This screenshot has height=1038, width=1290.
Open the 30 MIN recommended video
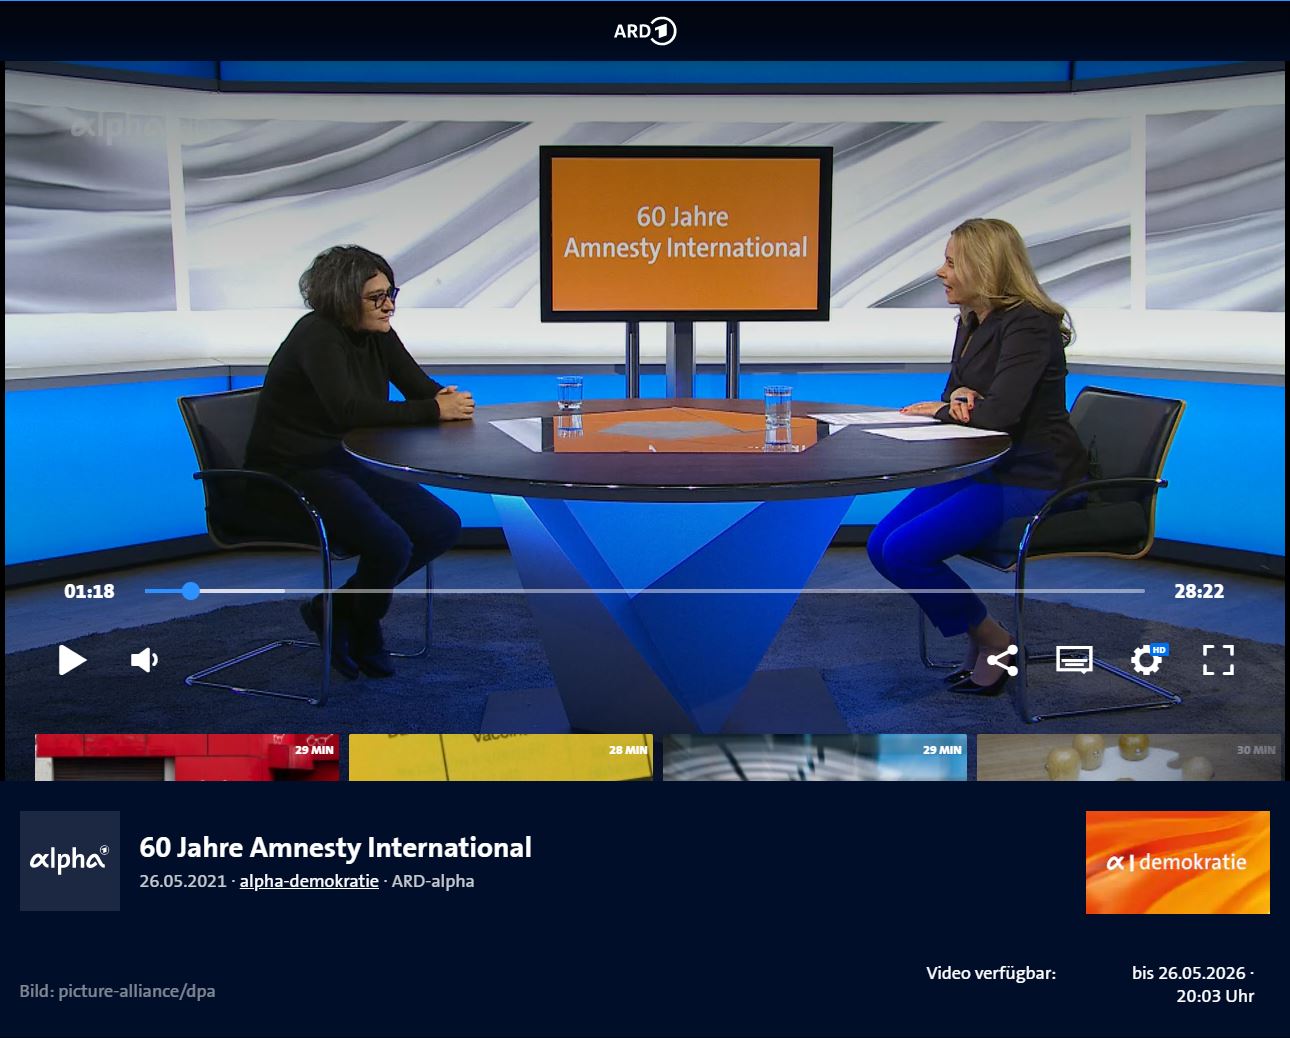point(1128,757)
